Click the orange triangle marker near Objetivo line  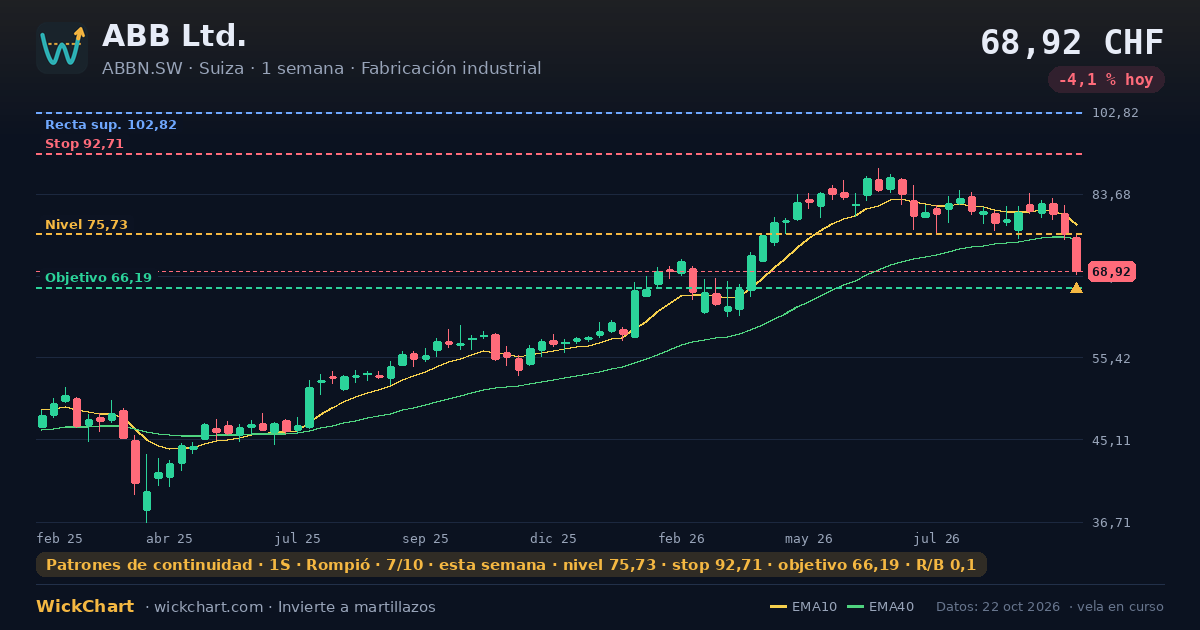pos(1076,288)
